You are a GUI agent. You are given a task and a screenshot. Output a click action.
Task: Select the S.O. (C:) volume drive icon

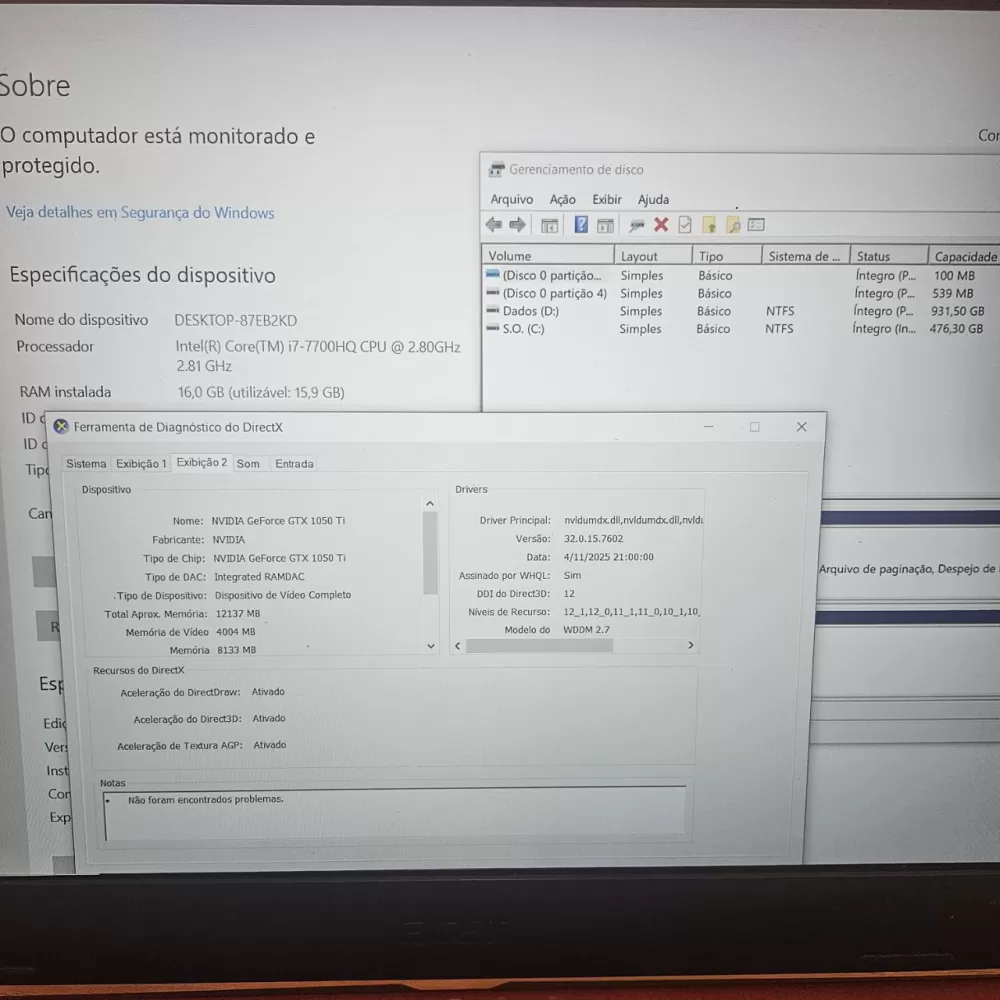[x=492, y=328]
